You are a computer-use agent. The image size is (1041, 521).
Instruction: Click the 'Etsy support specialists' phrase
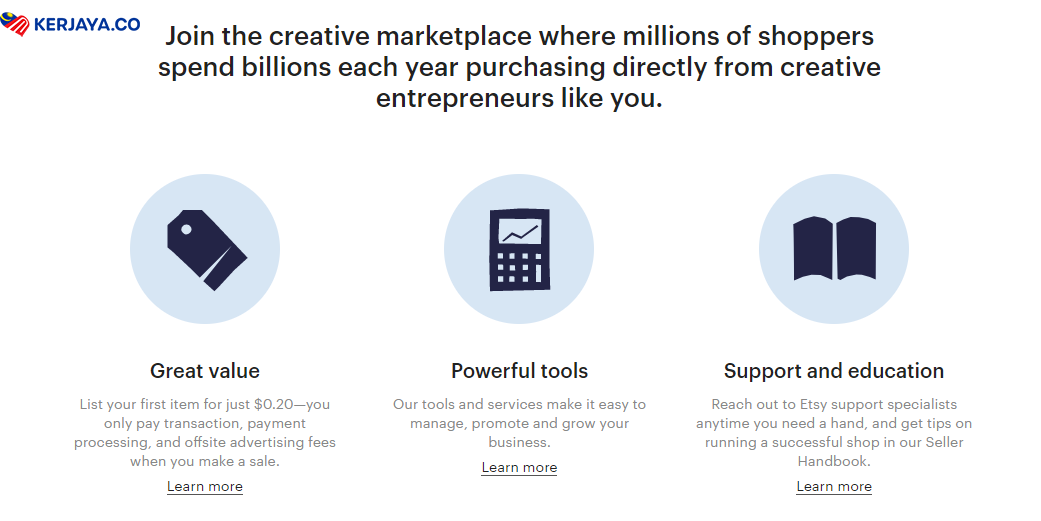click(879, 405)
